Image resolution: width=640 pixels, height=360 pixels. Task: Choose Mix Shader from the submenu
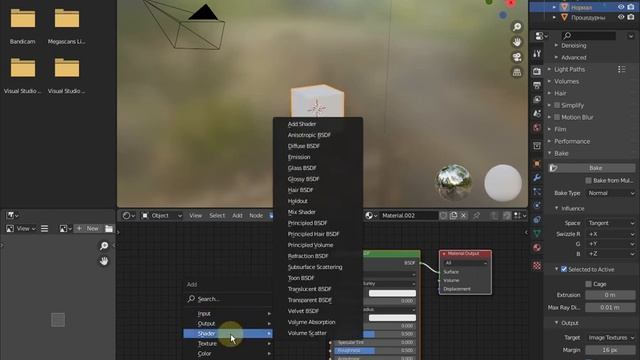click(x=302, y=212)
